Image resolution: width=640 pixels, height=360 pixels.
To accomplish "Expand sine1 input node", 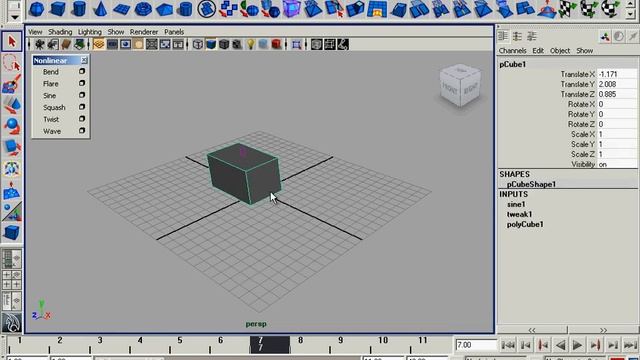I will click(x=516, y=204).
